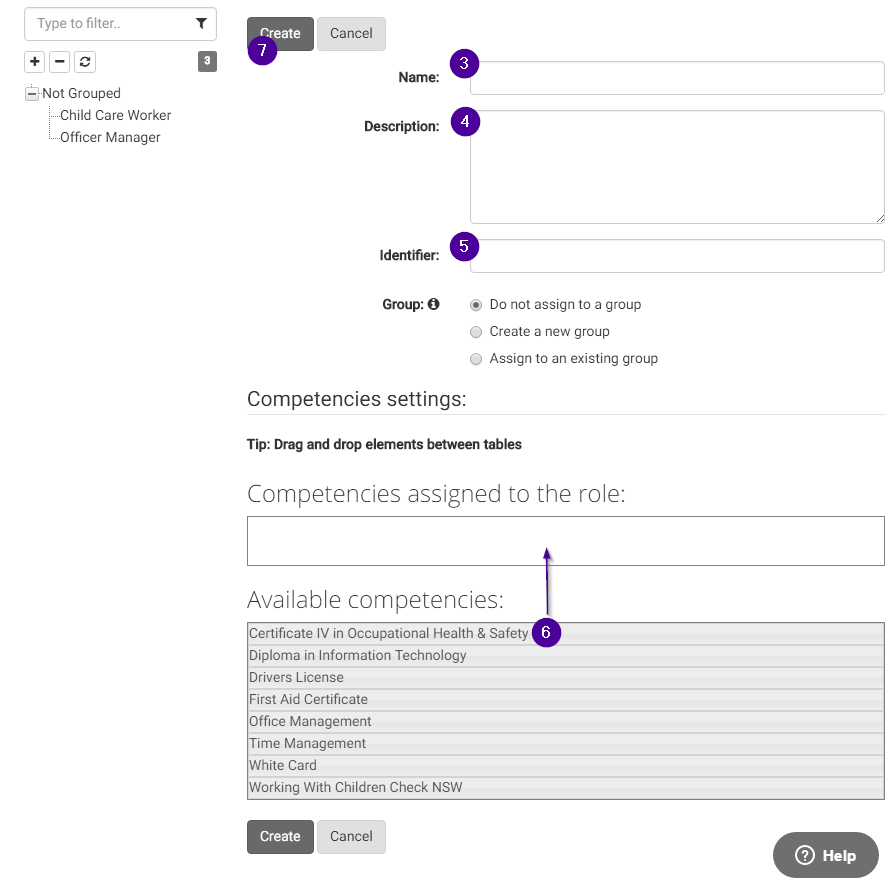
Task: Collapse the Not Grouped tree node
Action: 29,93
